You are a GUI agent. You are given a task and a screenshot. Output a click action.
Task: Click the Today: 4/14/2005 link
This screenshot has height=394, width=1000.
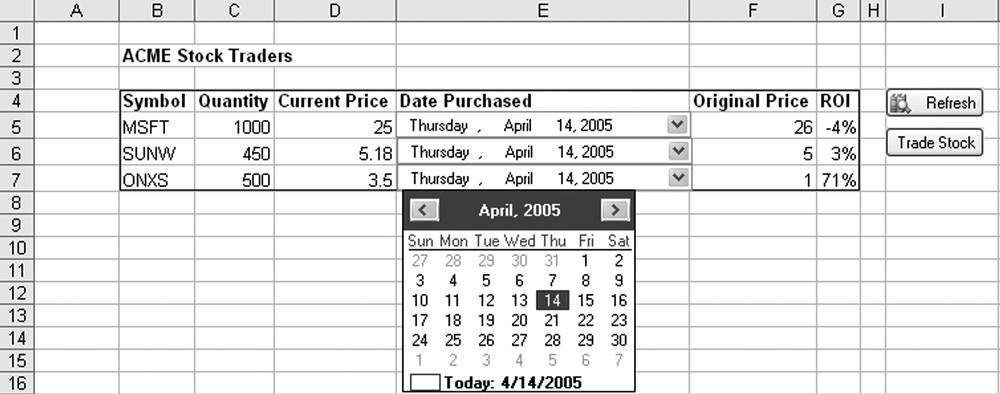[513, 383]
